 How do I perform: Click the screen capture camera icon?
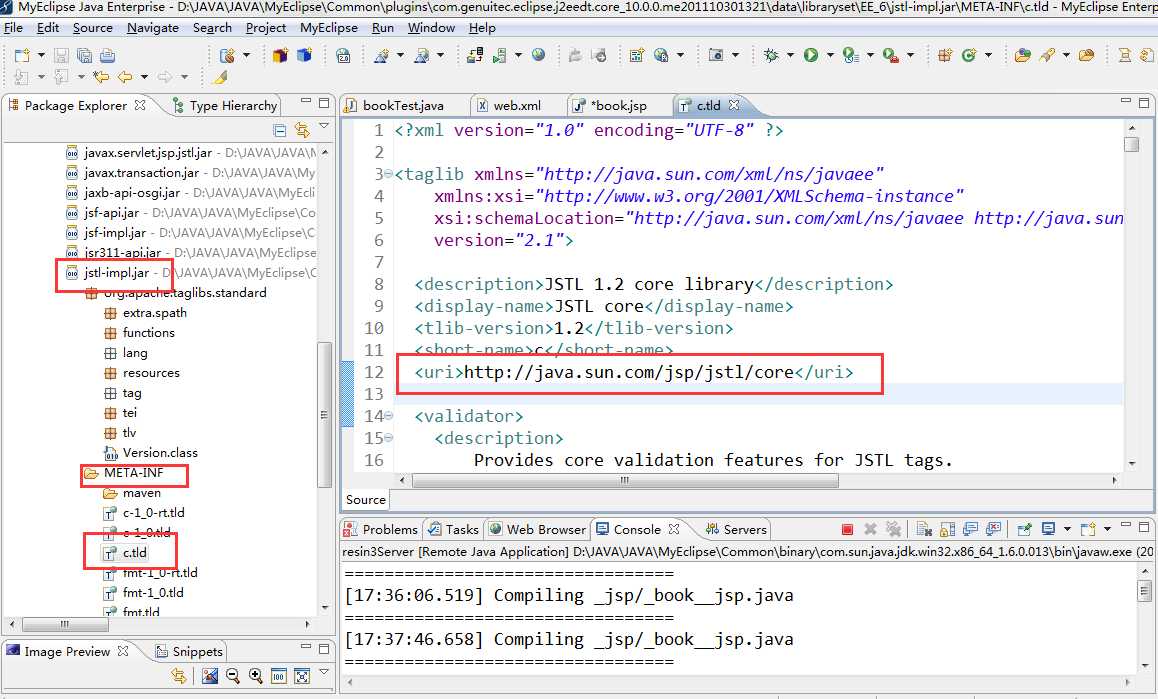tap(715, 55)
